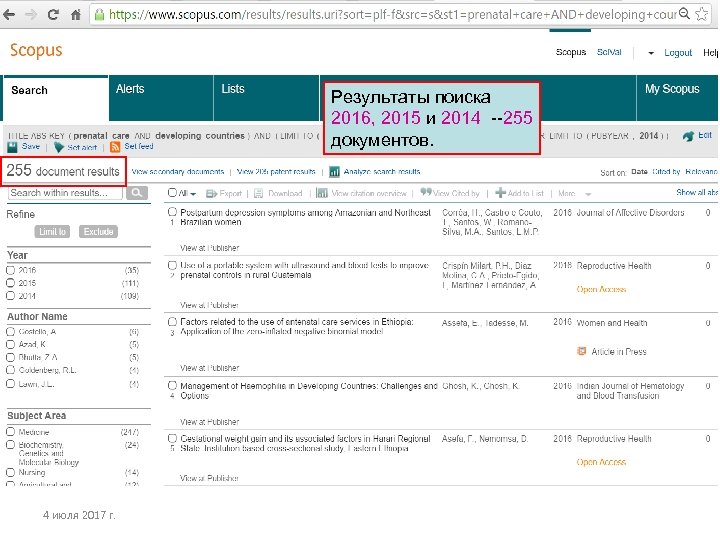Image resolution: width=720 pixels, height=540 pixels.
Task: Click the search-within-results magnifier button
Action: pyautogui.click(x=137, y=193)
